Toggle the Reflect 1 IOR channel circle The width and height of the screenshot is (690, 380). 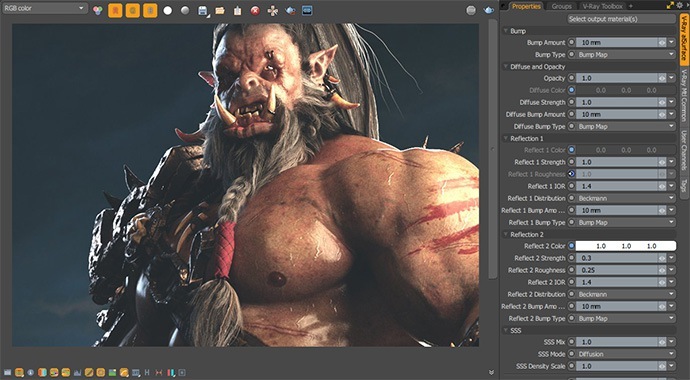571,186
